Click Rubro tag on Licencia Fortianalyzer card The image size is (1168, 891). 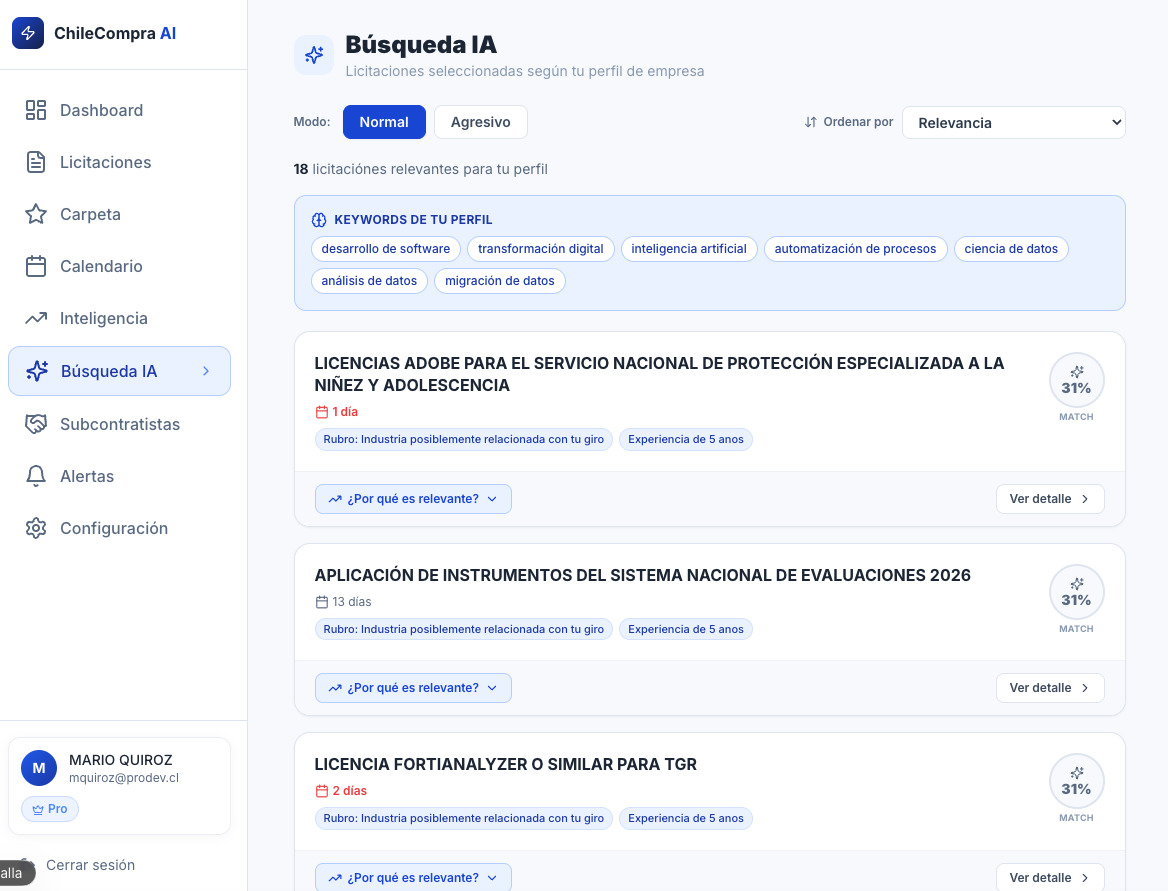pos(463,819)
